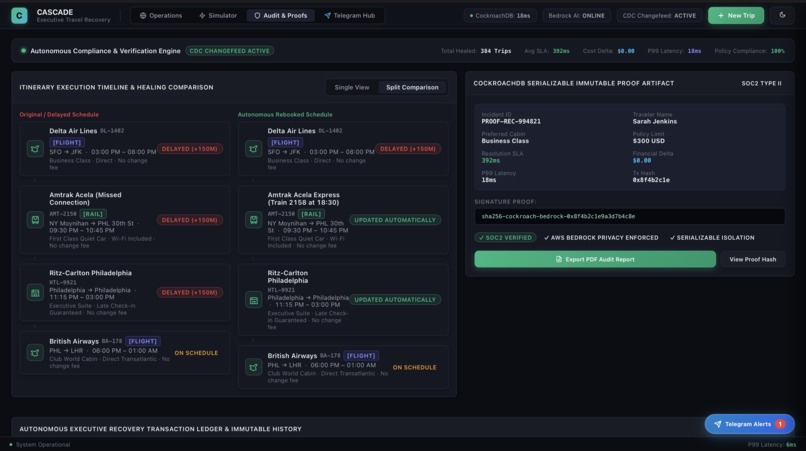Click the Bedrock AI ONLINE status pill
806x451 pixels.
576,15
